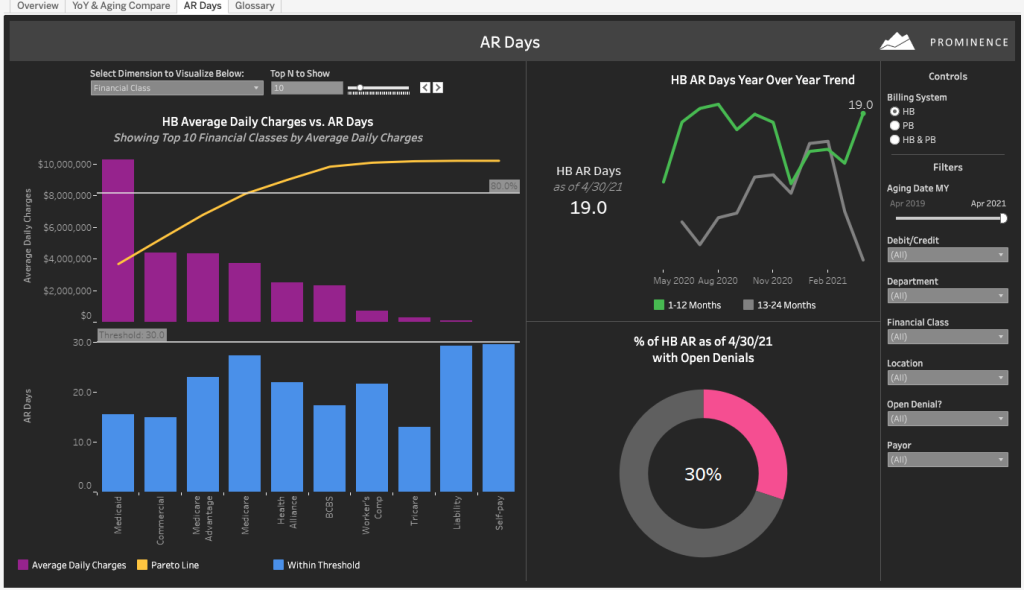Viewport: 1024px width, 590px height.
Task: Open the Glossary tab
Action: [x=254, y=5]
